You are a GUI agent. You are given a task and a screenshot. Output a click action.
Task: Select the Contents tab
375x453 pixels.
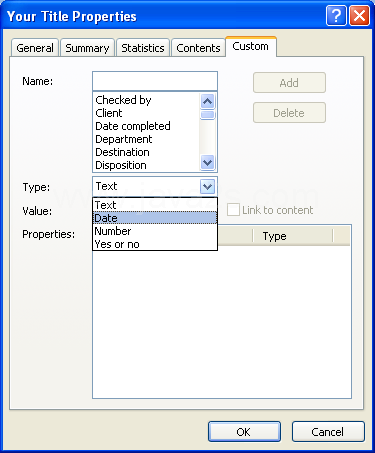tap(198, 48)
